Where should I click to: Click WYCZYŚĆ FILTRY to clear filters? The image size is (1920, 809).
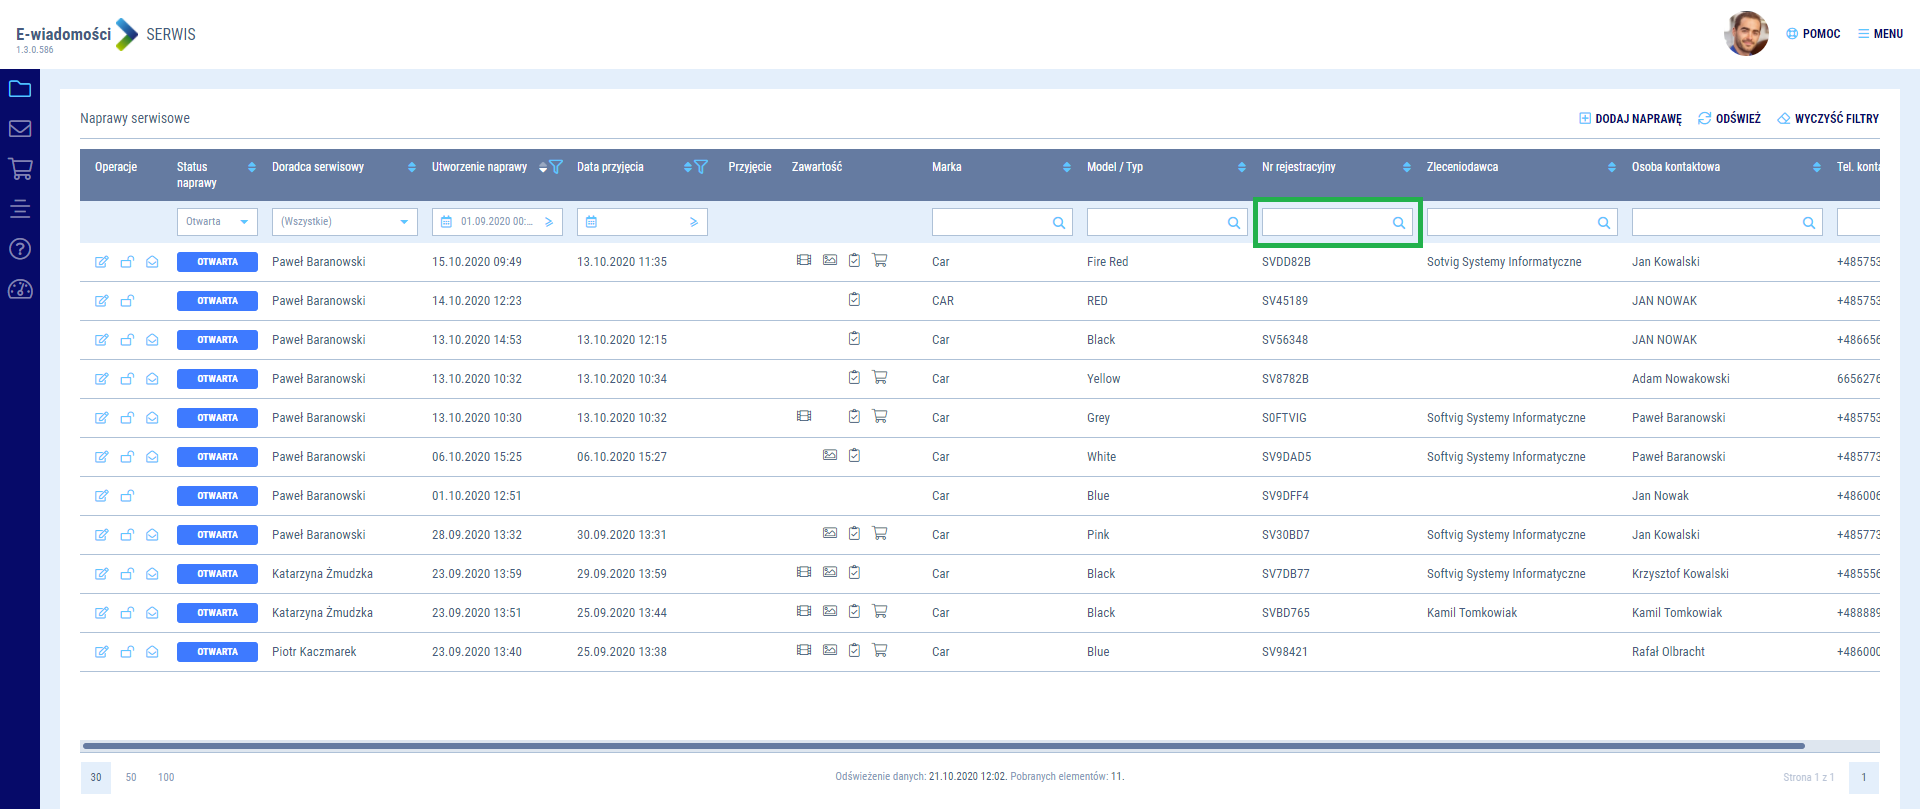(1828, 119)
